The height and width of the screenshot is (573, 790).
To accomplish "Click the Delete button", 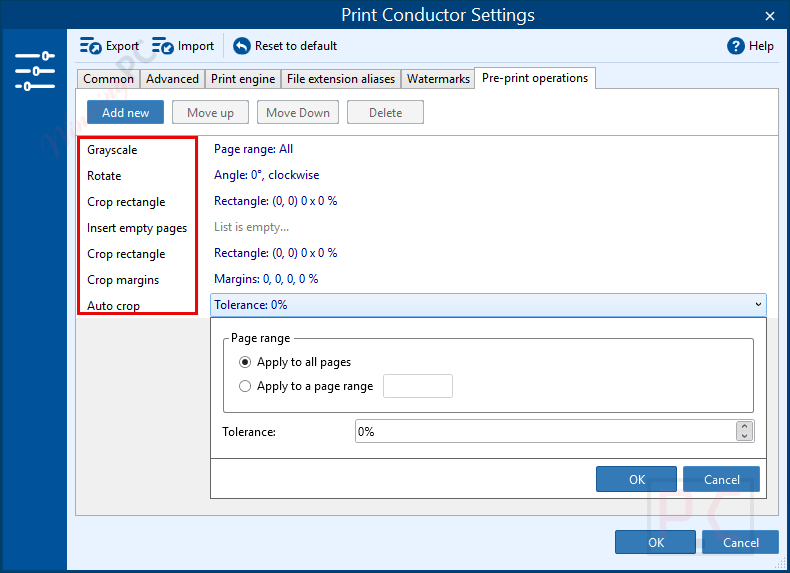I will (385, 112).
